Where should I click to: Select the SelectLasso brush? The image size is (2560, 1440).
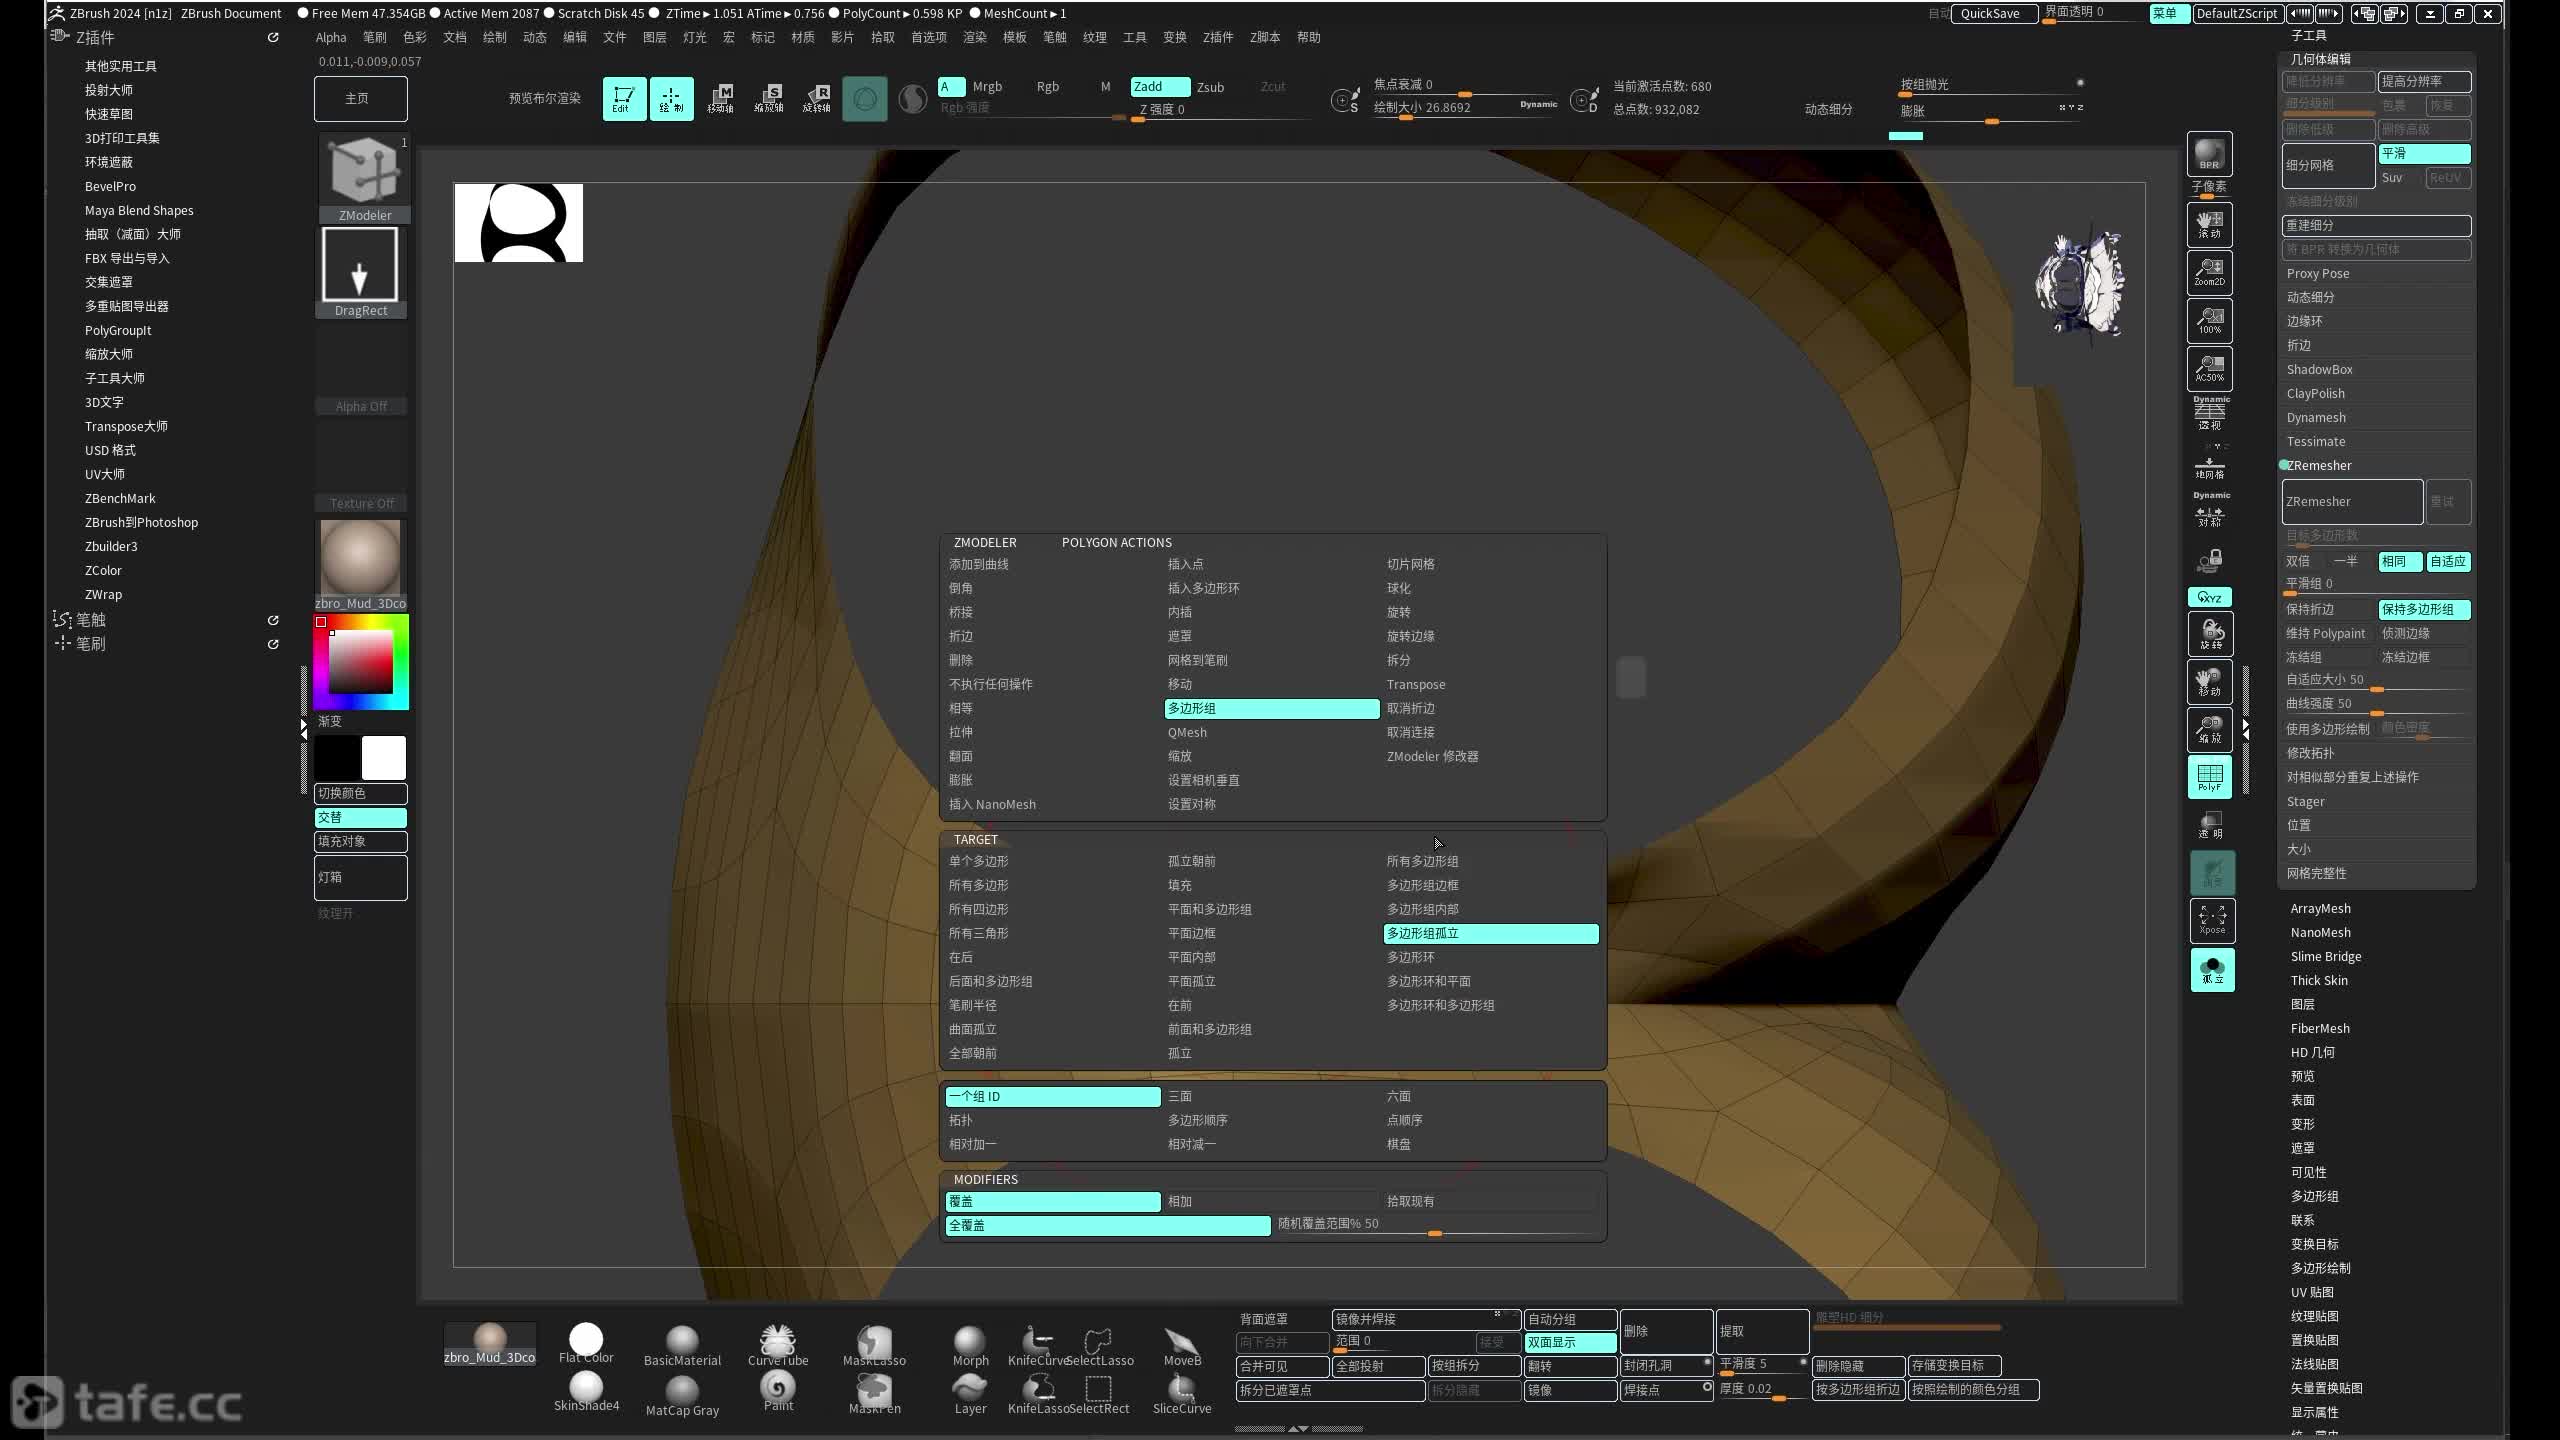tap(1098, 1345)
